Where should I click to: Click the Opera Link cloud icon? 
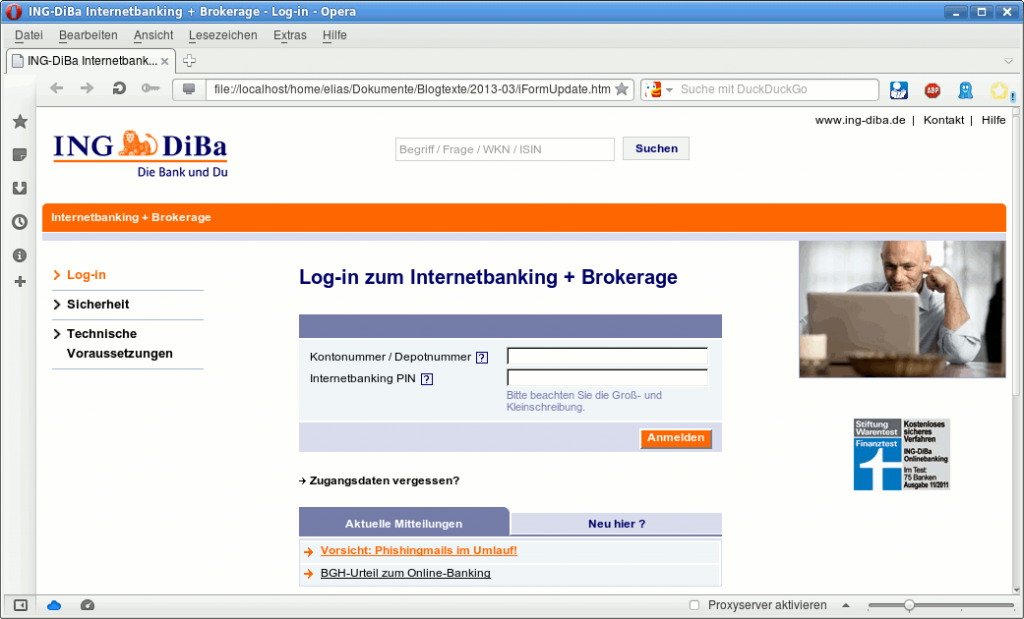tap(54, 605)
